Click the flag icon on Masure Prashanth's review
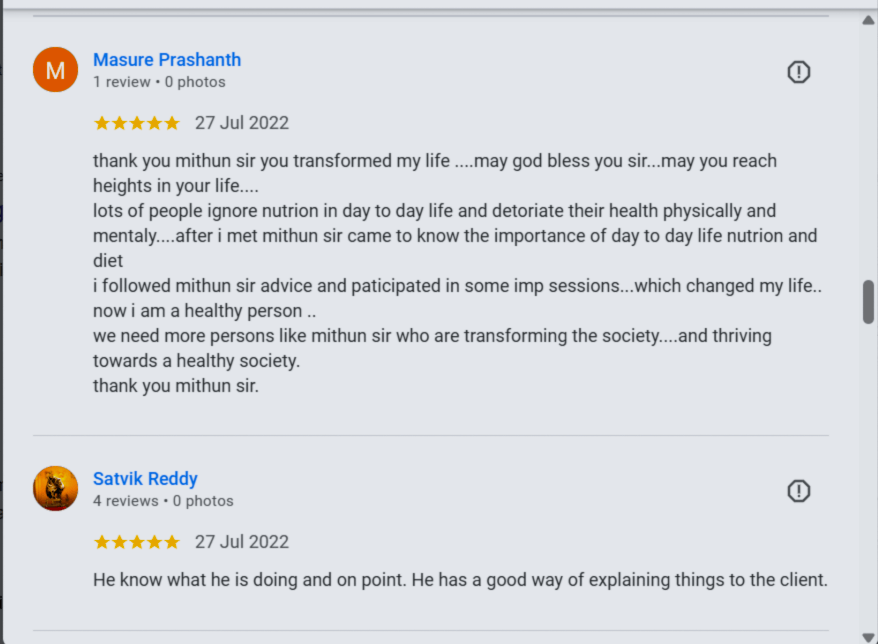 (798, 72)
